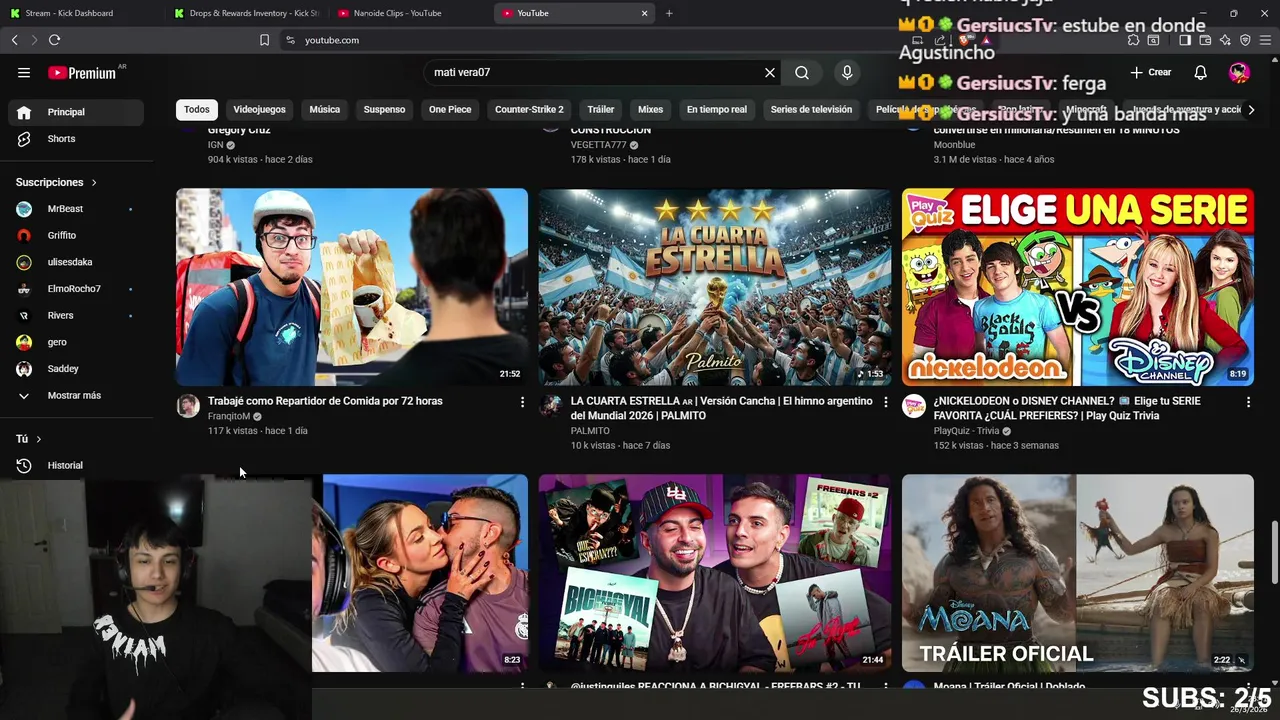Image resolution: width=1280 pixels, height=720 pixels.
Task: Open ulisesdaka subscription channel
Action: point(78,262)
